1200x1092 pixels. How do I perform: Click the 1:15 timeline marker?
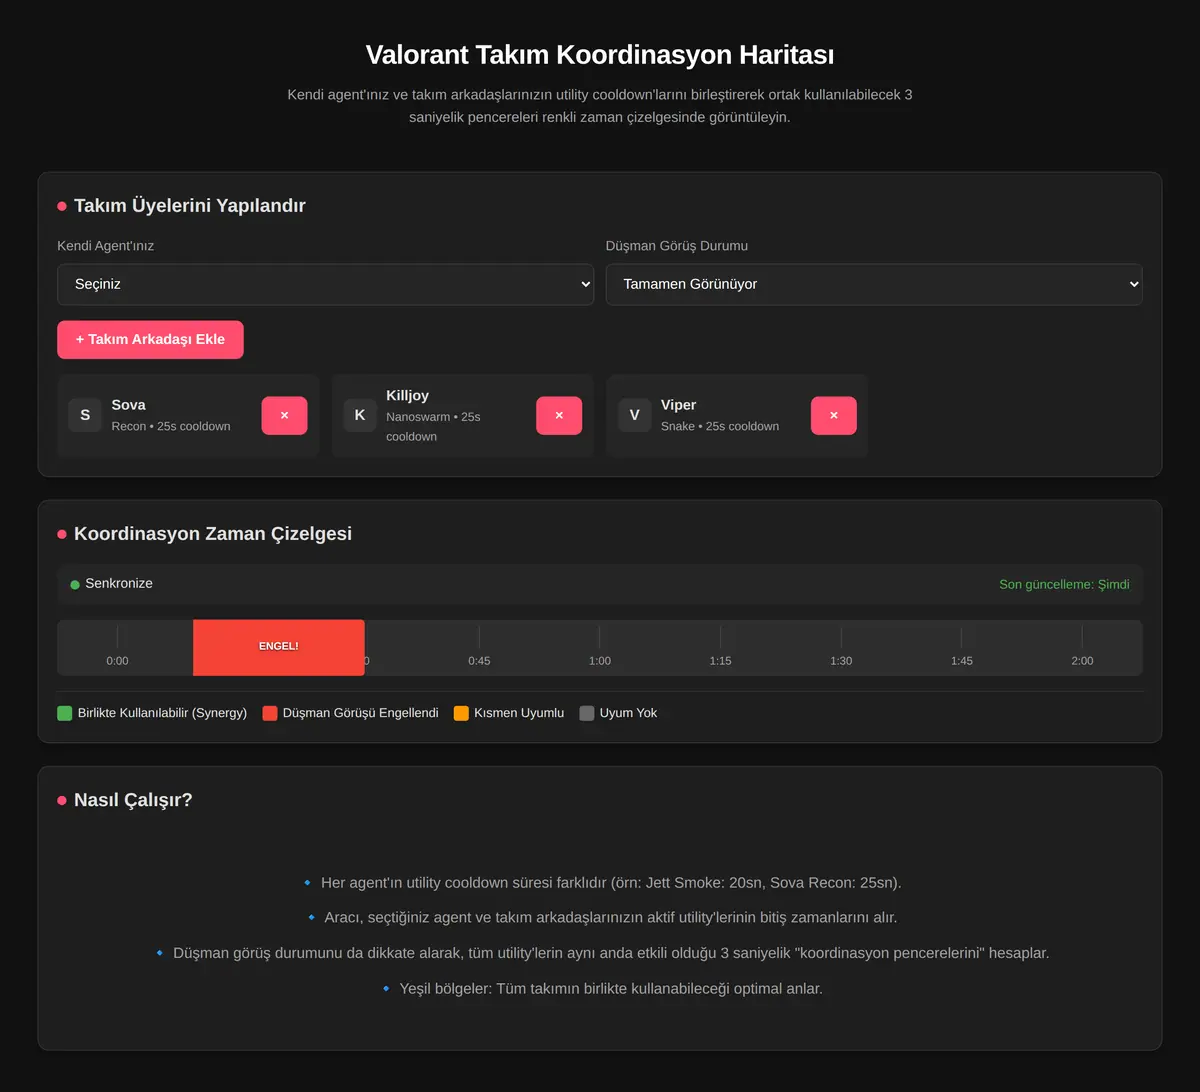point(720,661)
